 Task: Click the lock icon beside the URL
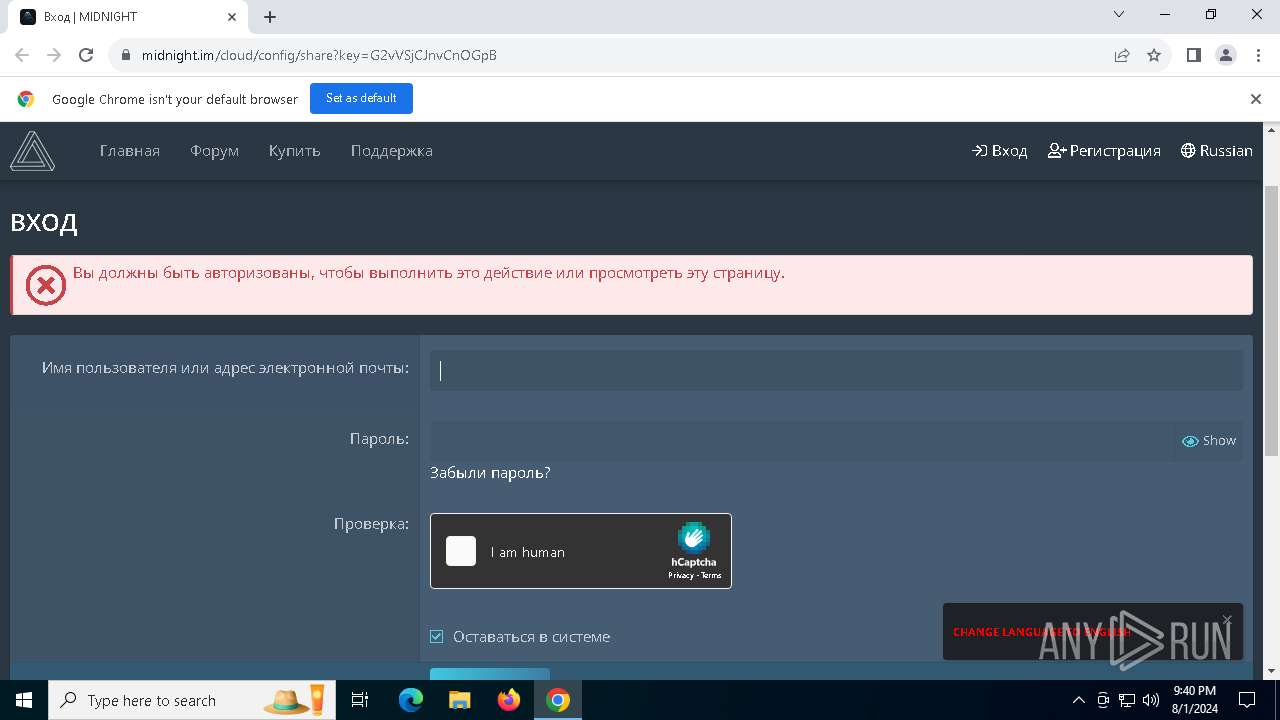pyautogui.click(x=125, y=55)
